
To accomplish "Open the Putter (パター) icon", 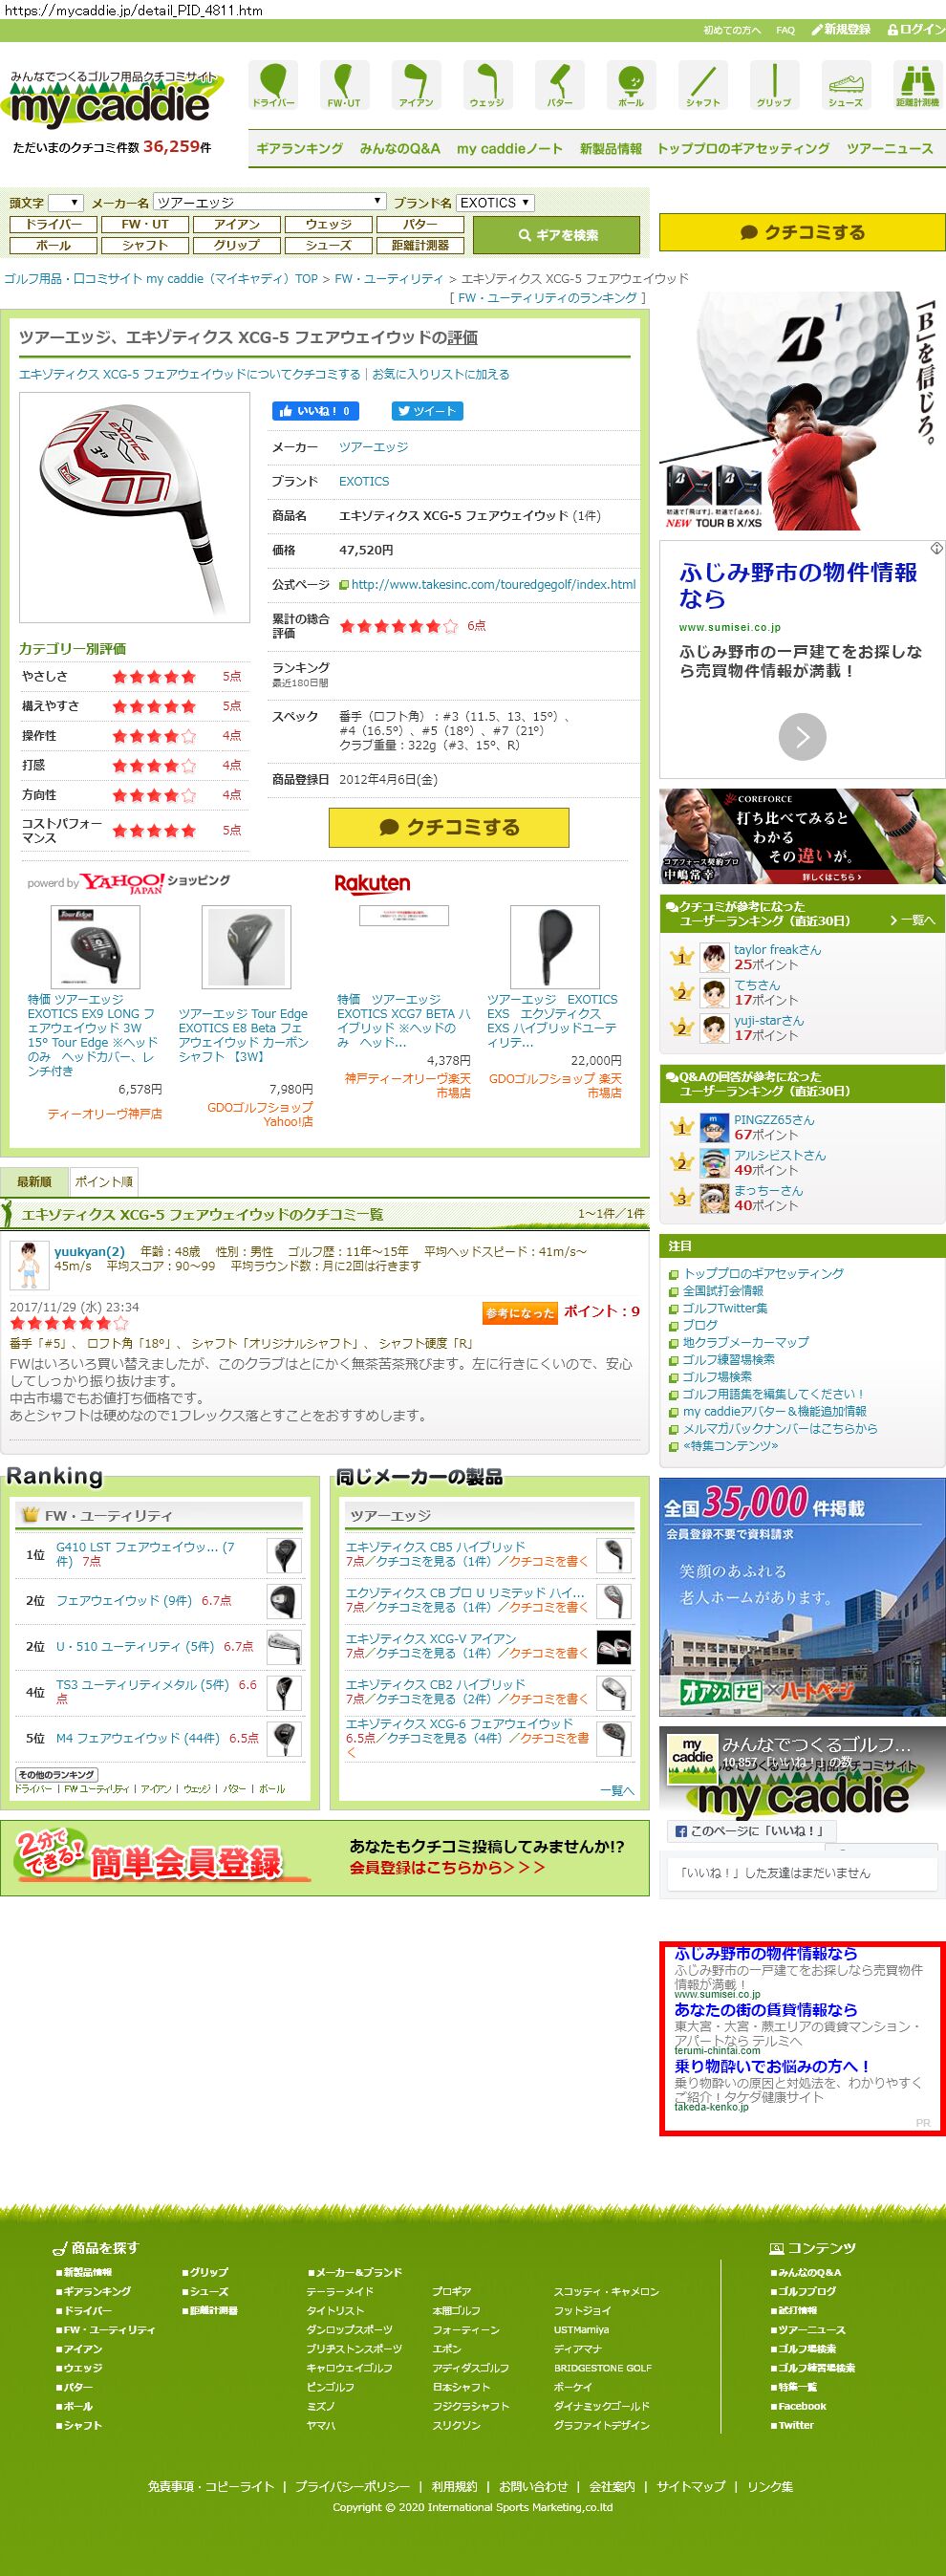I will pyautogui.click(x=560, y=84).
